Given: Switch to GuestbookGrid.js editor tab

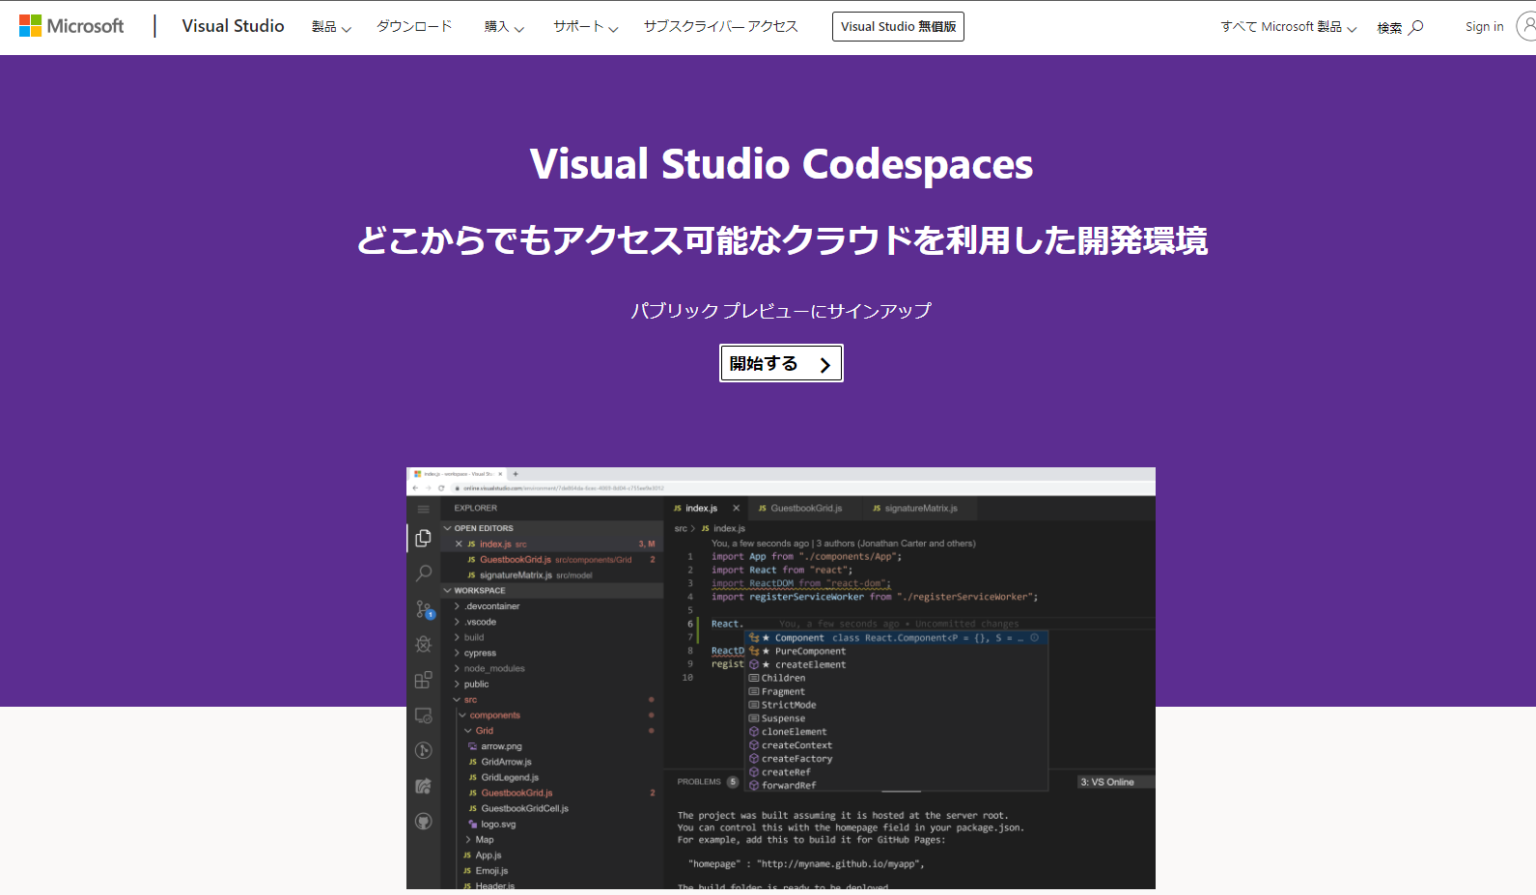Looking at the screenshot, I should 806,508.
